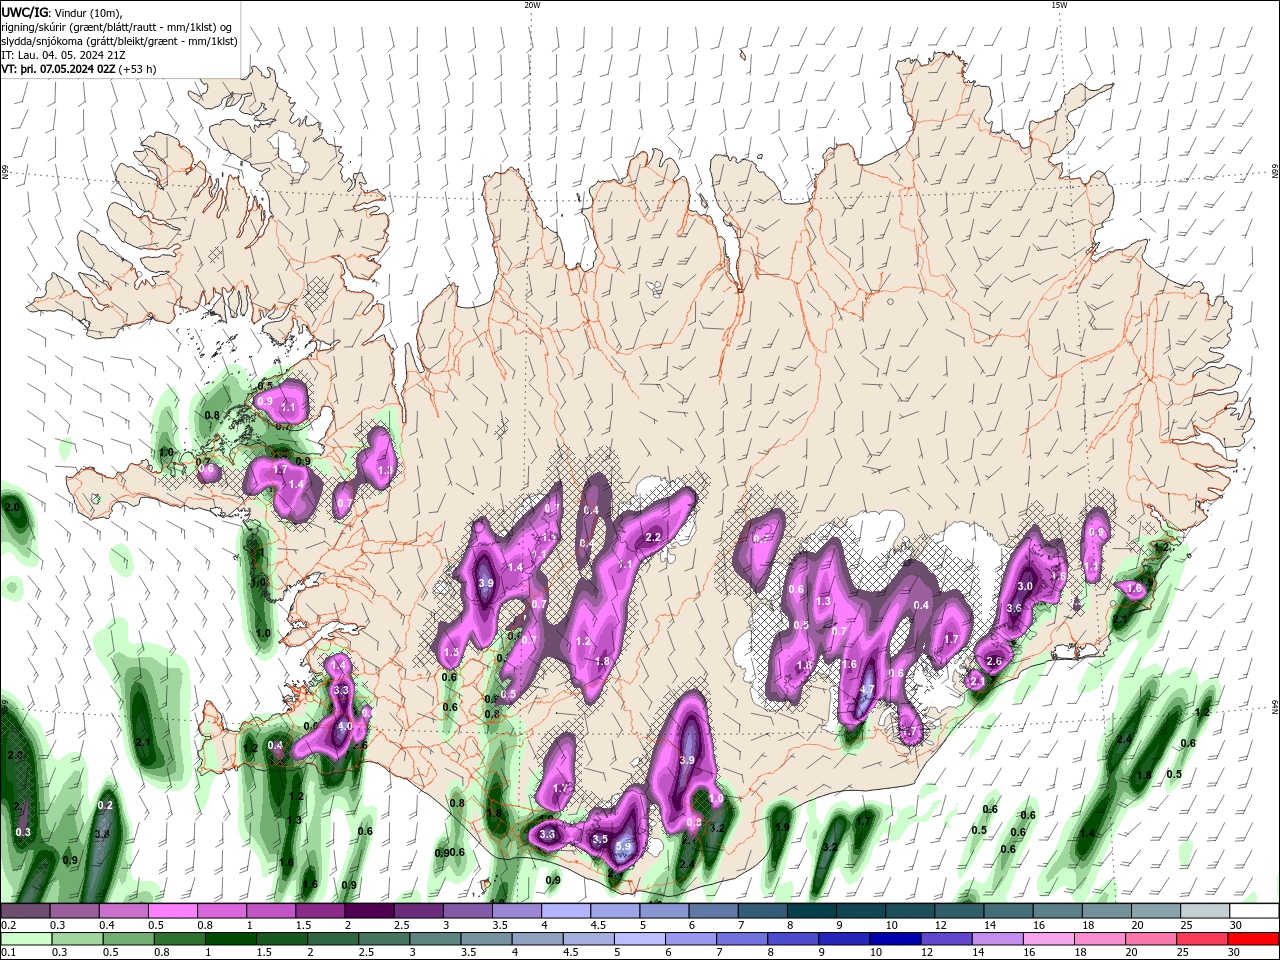Click the 5.9 precipitation value on the south coast
The image size is (1280, 960).
pos(624,846)
